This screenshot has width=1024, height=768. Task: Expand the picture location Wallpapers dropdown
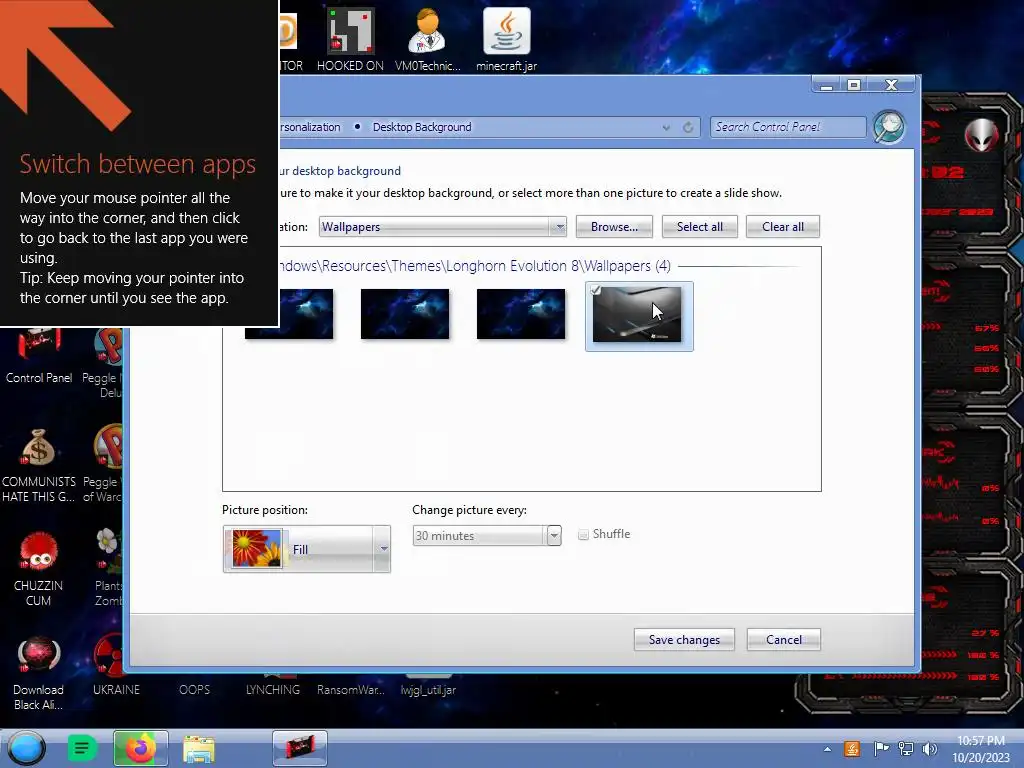click(558, 227)
